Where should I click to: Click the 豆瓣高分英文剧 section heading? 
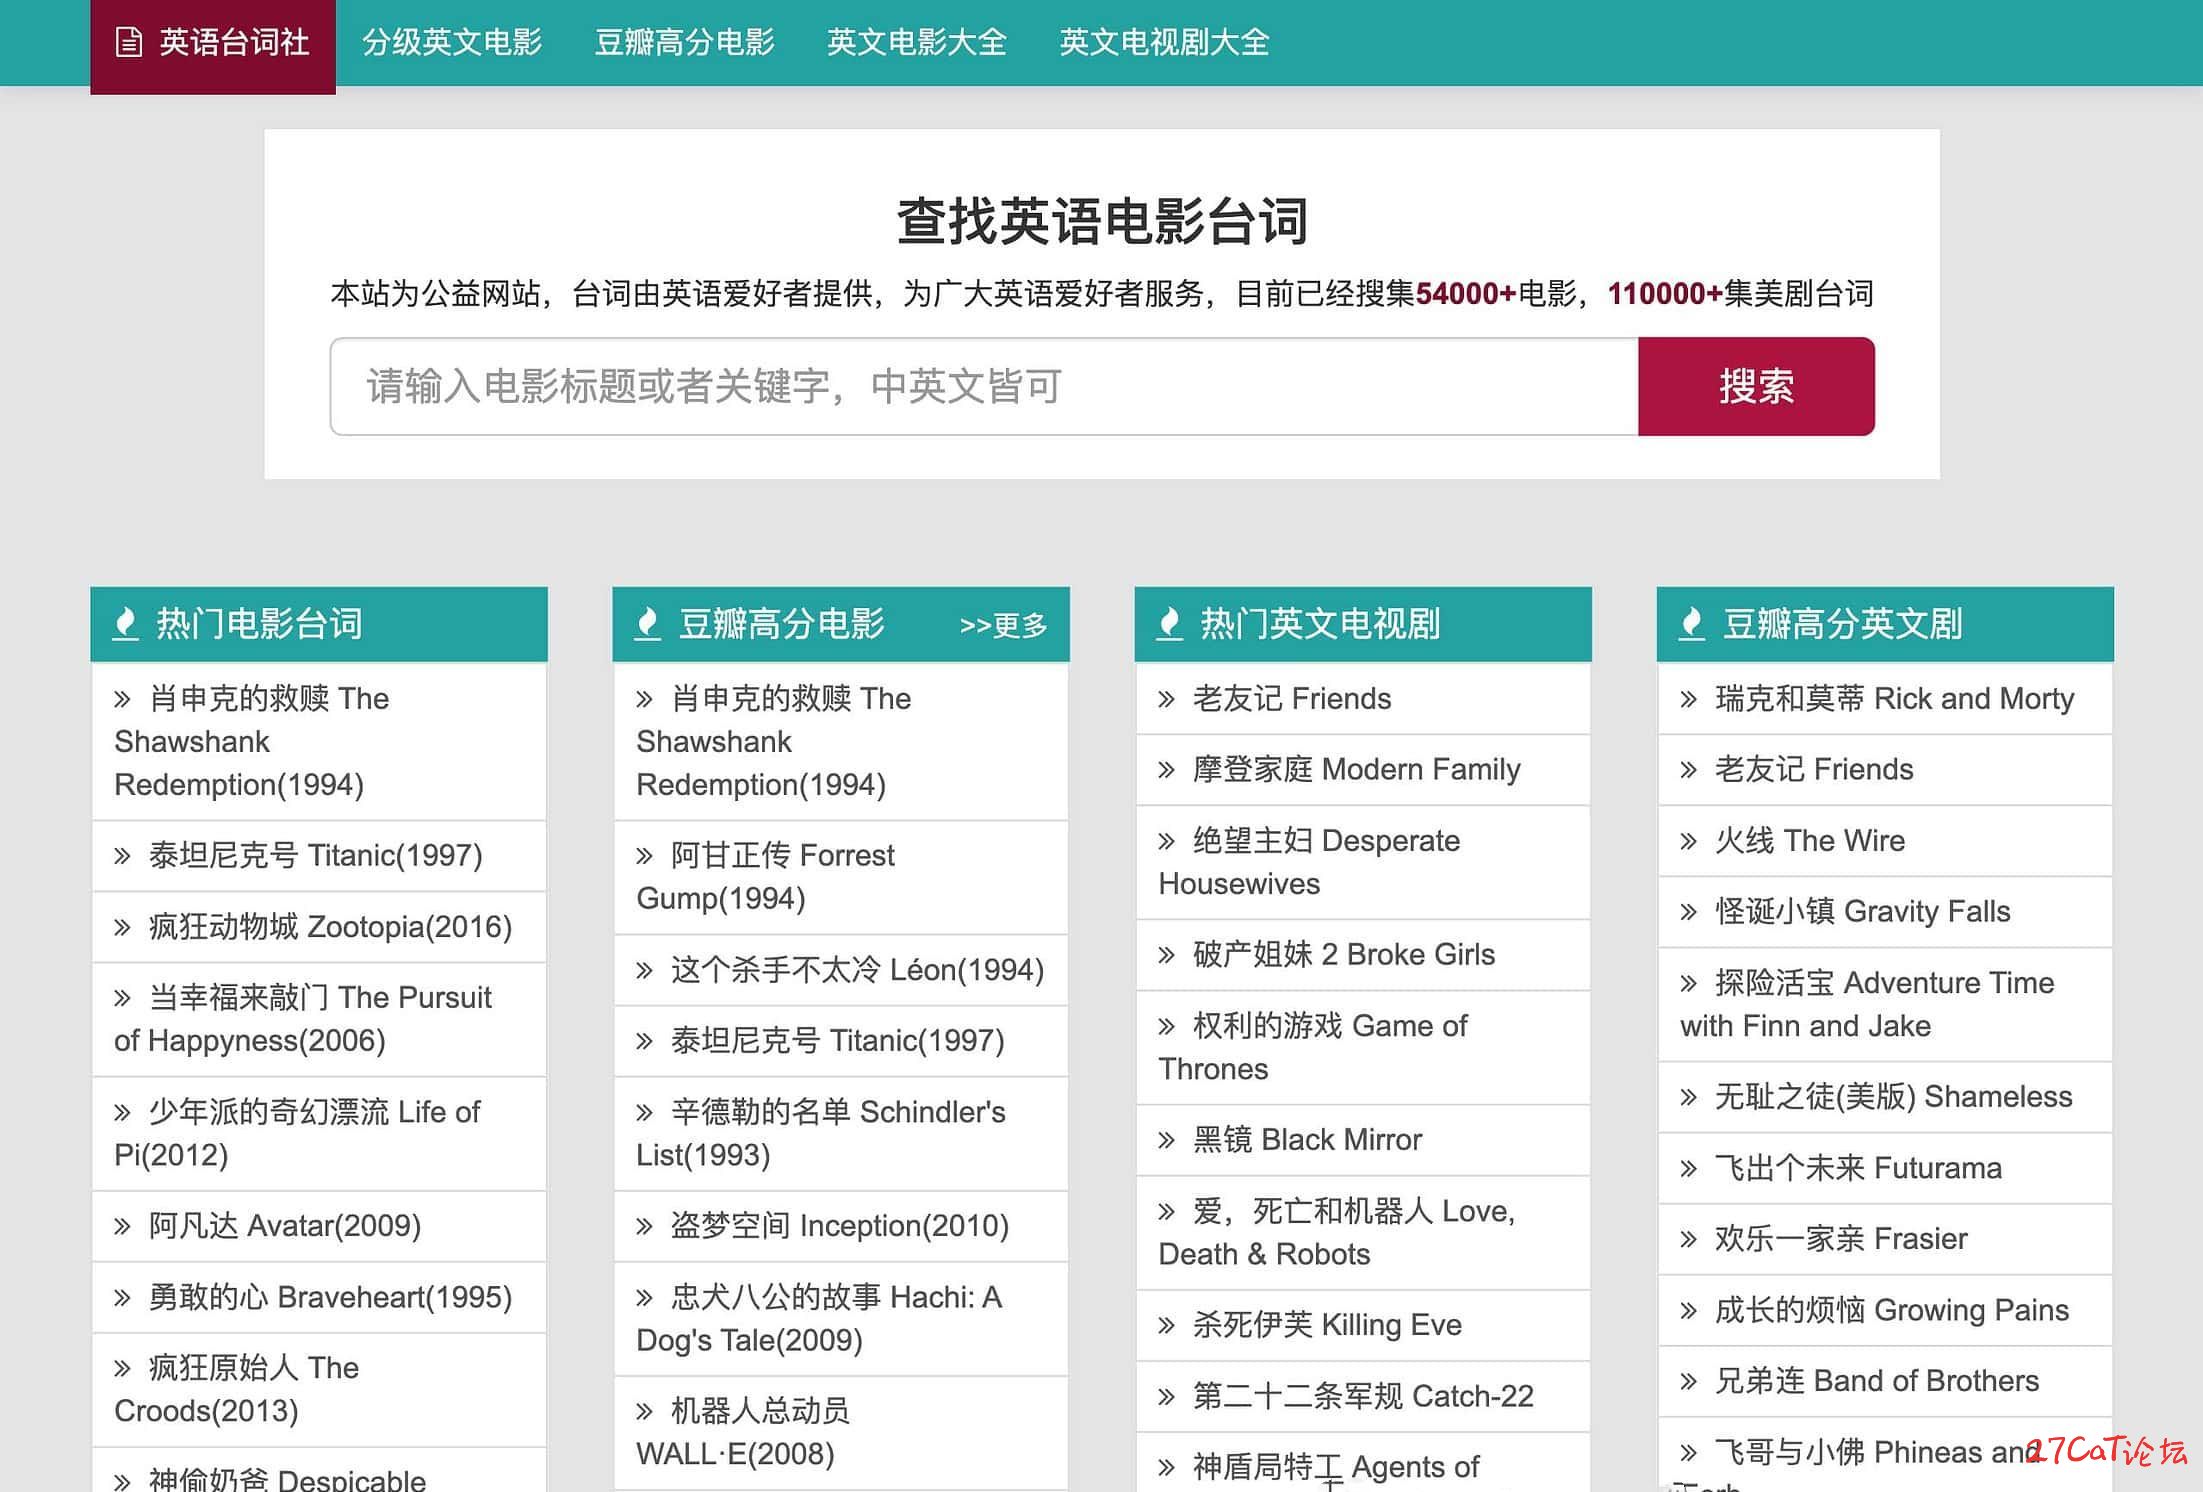click(x=1842, y=624)
